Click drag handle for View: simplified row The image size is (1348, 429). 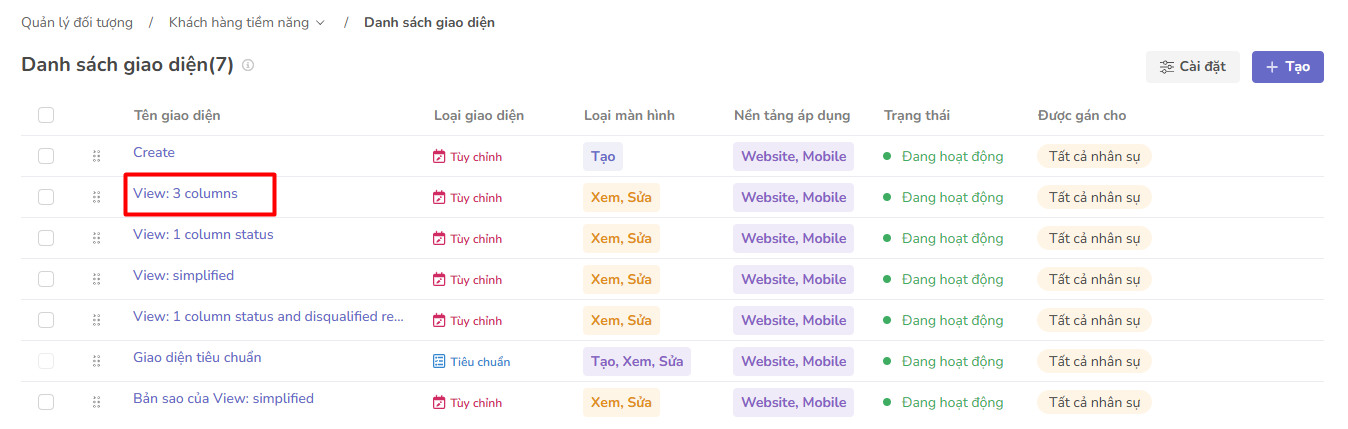tap(97, 279)
